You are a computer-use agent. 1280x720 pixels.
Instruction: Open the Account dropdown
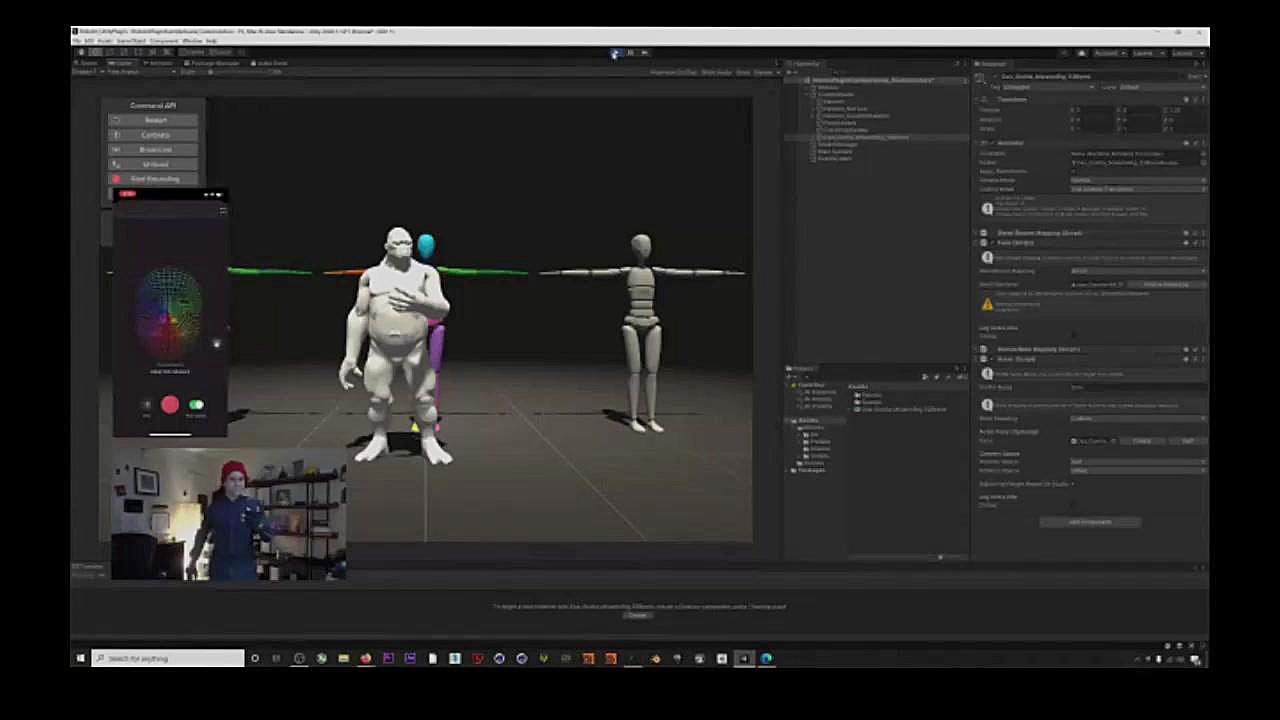tap(1108, 53)
